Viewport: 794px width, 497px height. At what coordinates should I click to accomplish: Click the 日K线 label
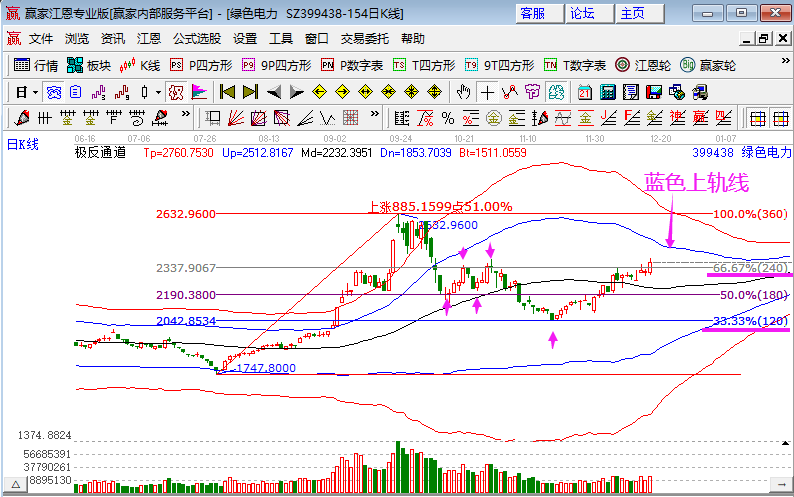click(23, 144)
